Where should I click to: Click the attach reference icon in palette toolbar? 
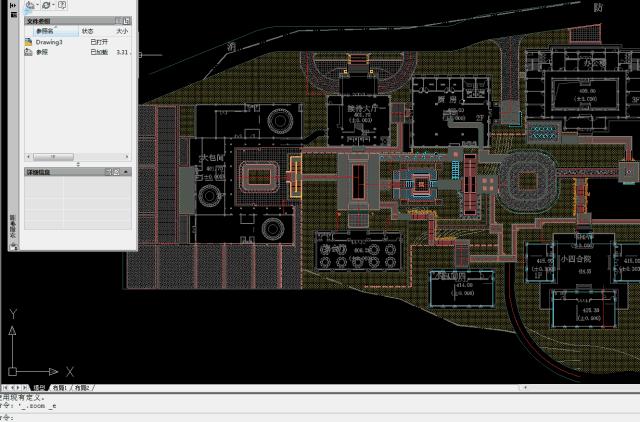(29, 5)
